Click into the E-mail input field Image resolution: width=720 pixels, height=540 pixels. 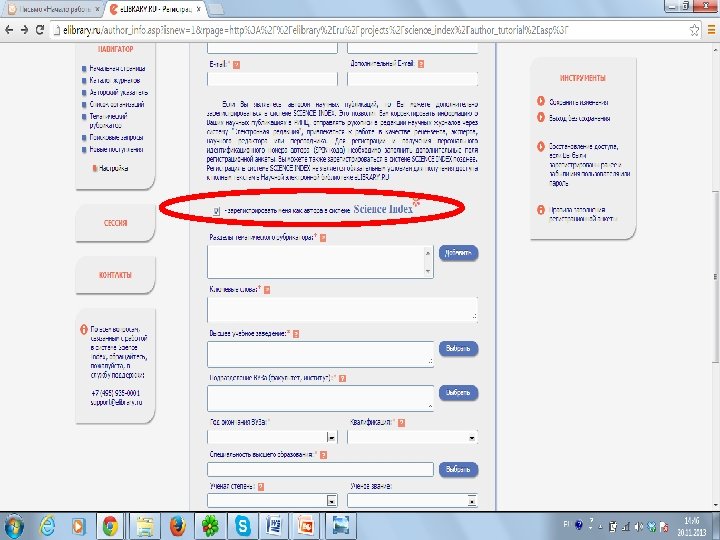(272, 79)
